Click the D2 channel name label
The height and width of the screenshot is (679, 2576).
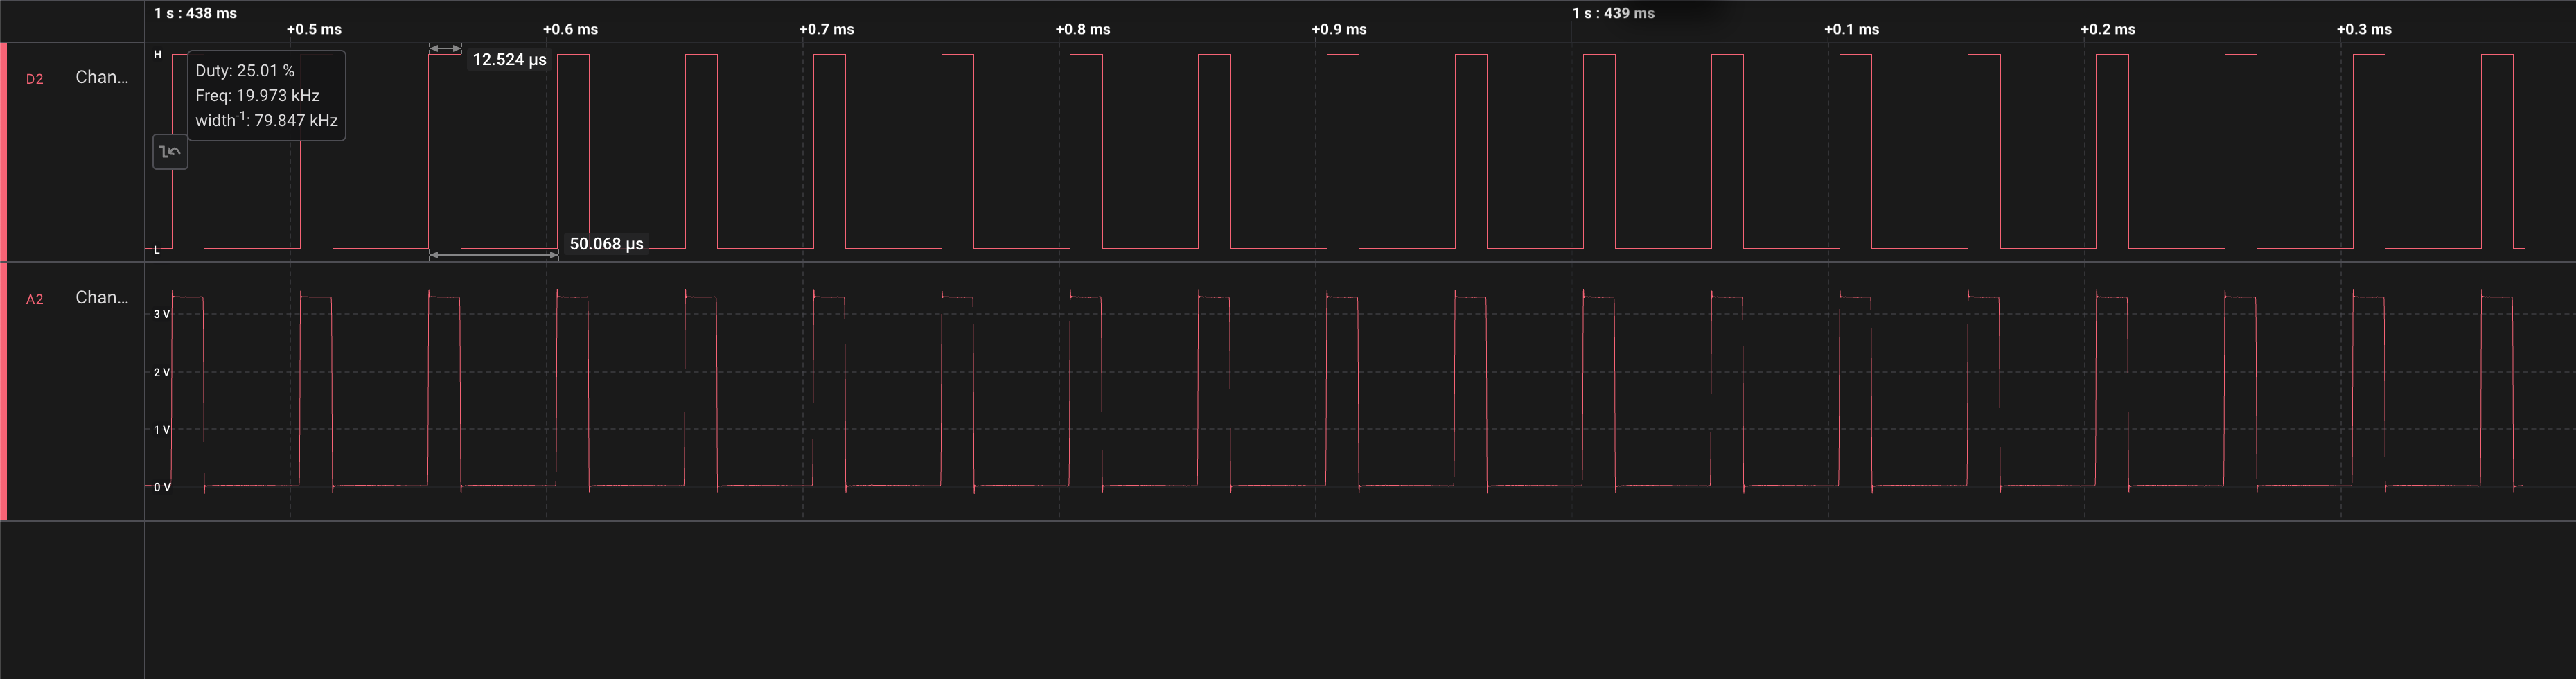point(102,77)
